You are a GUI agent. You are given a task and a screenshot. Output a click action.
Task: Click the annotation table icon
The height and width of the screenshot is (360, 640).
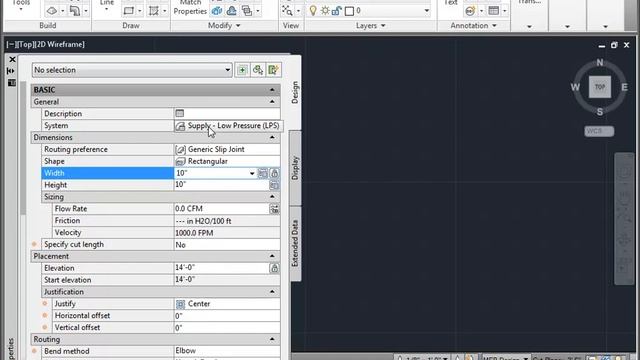[x=493, y=11]
